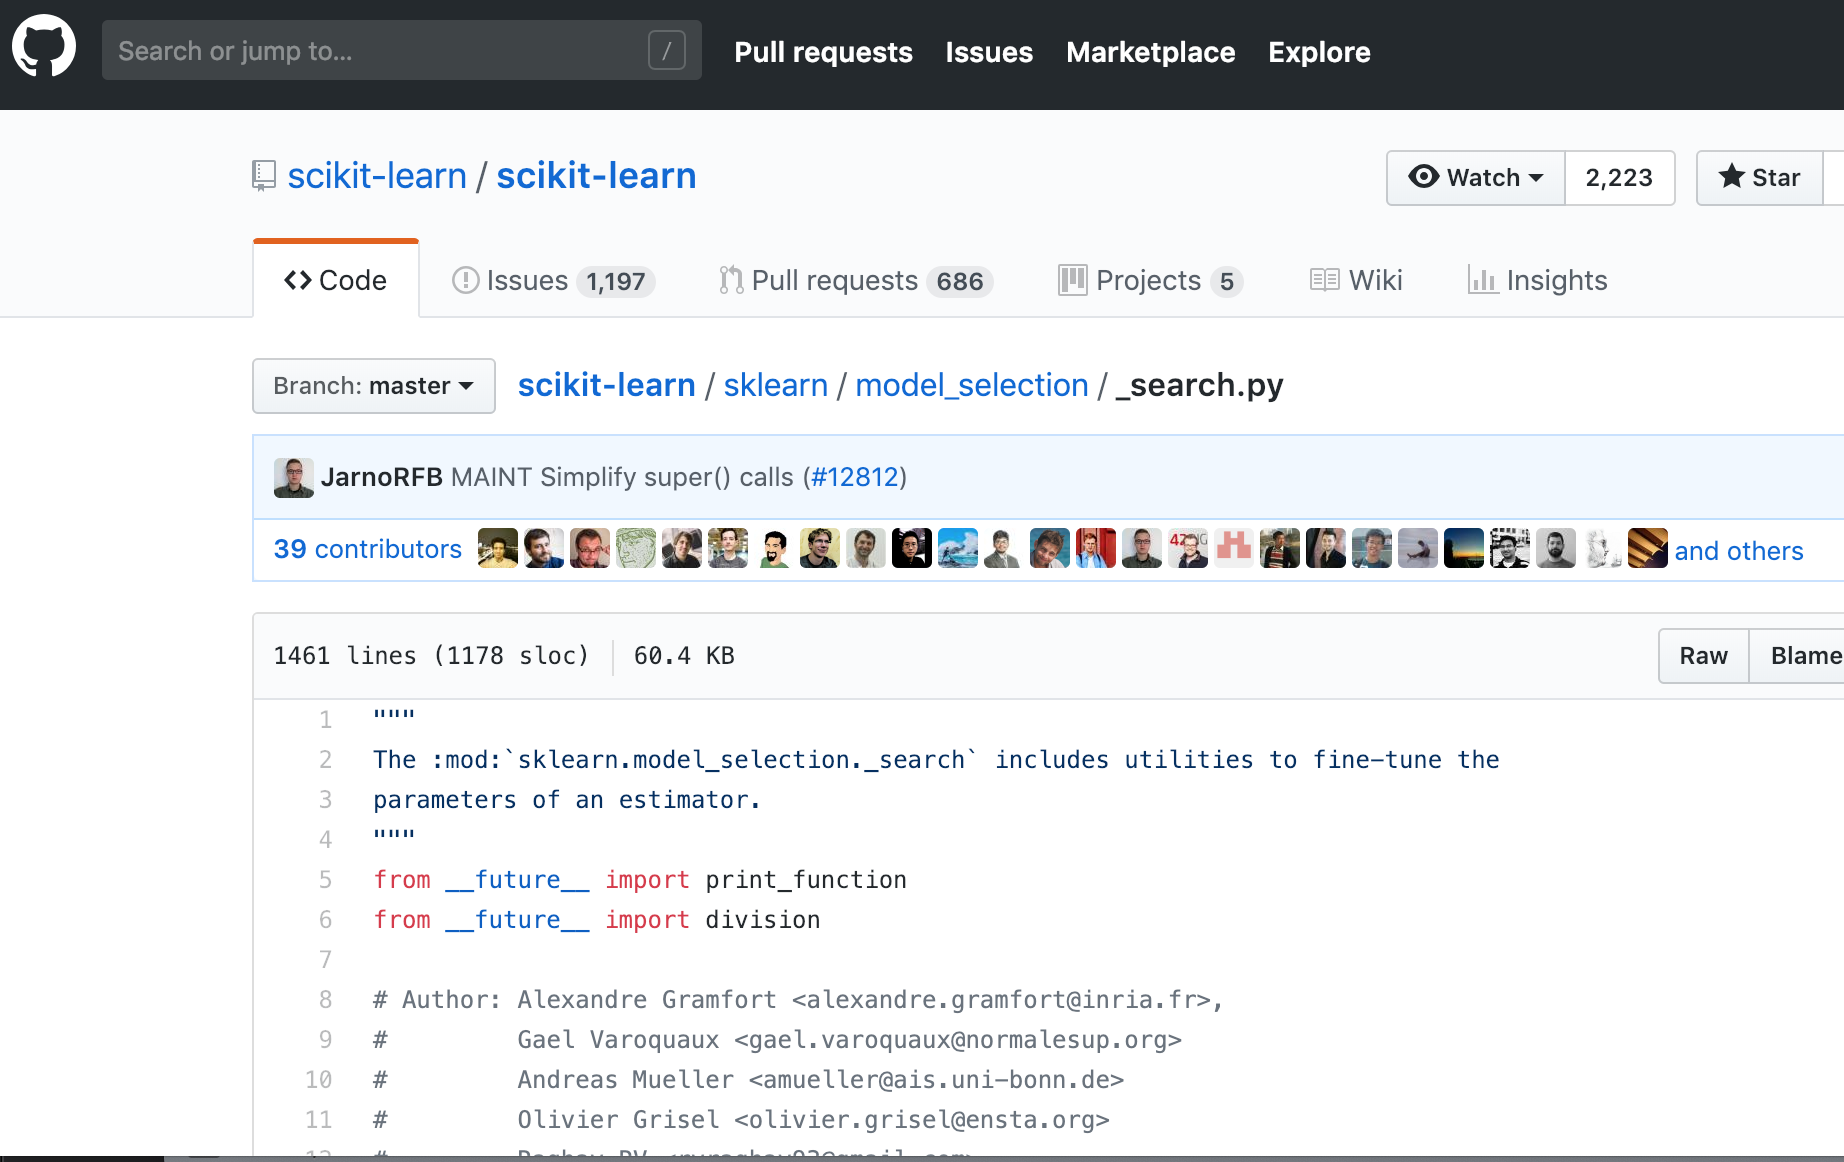
Task: Expand the Branch: master selector
Action: tap(373, 386)
